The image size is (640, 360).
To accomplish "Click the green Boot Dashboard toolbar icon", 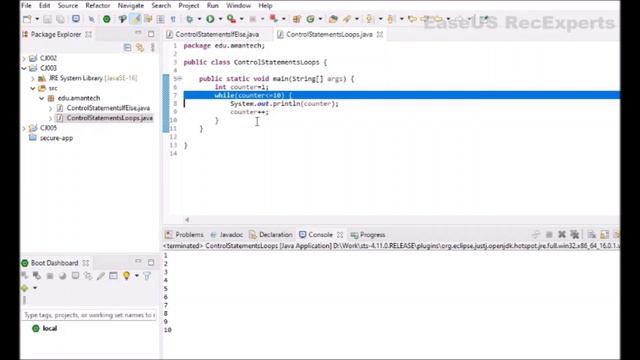I will click(x=107, y=19).
